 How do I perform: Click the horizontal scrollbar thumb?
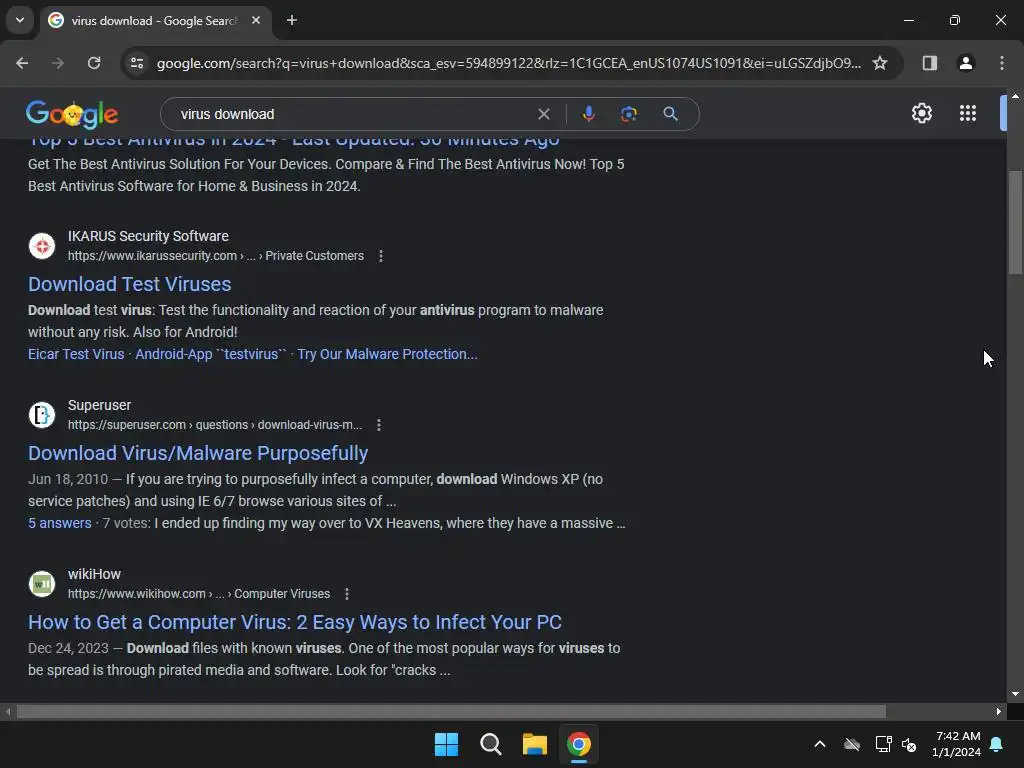tap(451, 711)
